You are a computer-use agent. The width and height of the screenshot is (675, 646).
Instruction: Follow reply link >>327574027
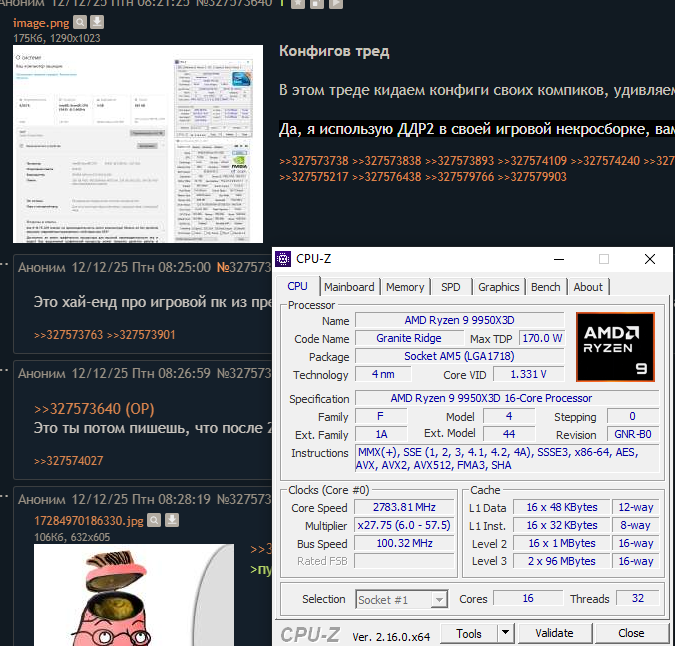coord(68,461)
